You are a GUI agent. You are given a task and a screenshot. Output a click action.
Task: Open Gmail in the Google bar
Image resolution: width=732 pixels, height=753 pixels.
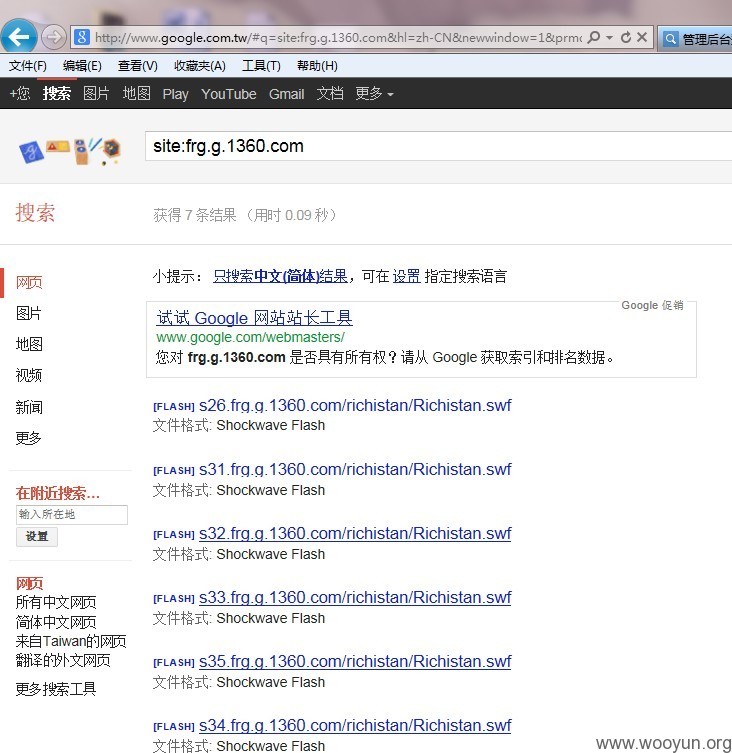286,94
